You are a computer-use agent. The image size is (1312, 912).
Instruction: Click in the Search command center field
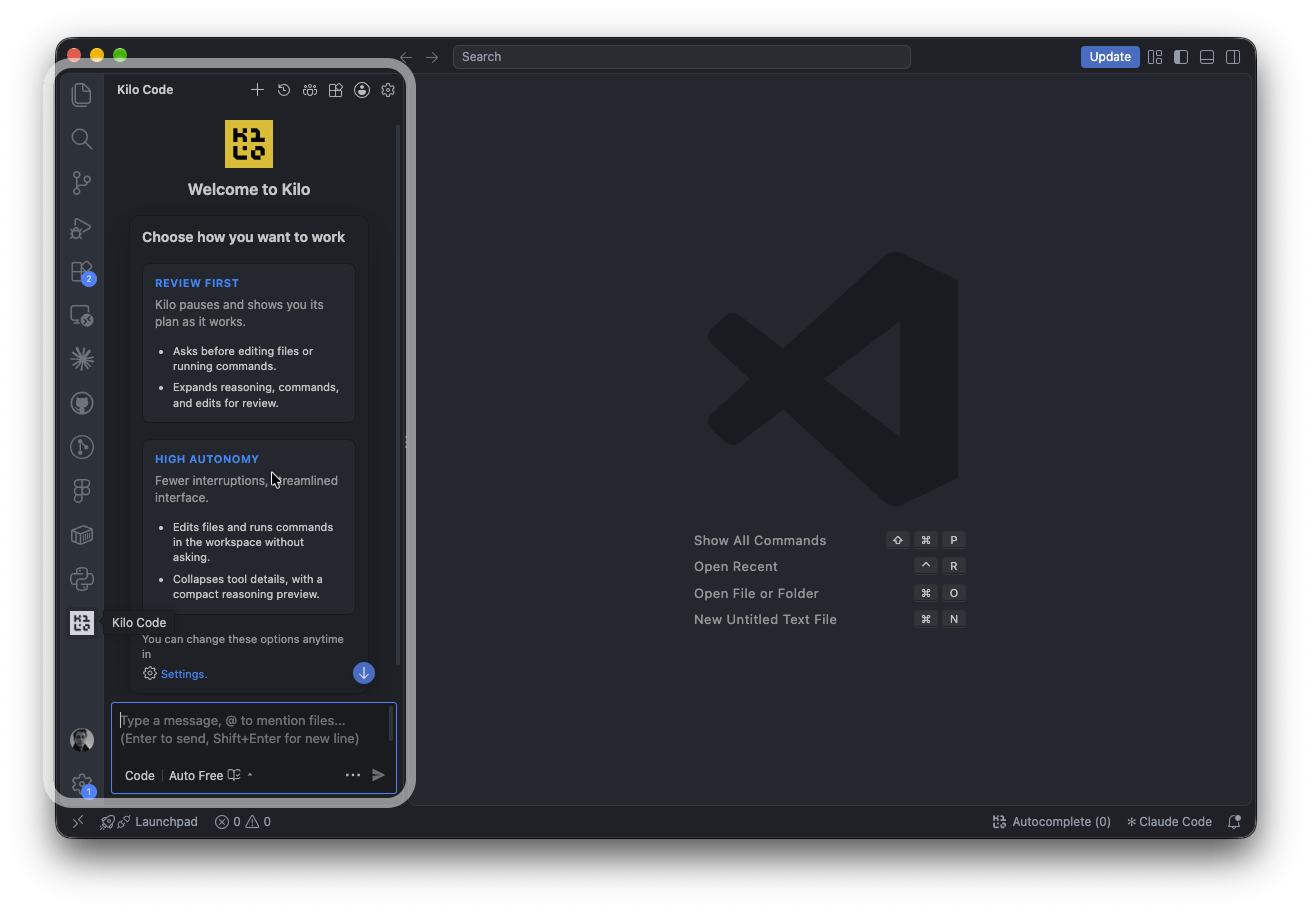[x=682, y=57]
